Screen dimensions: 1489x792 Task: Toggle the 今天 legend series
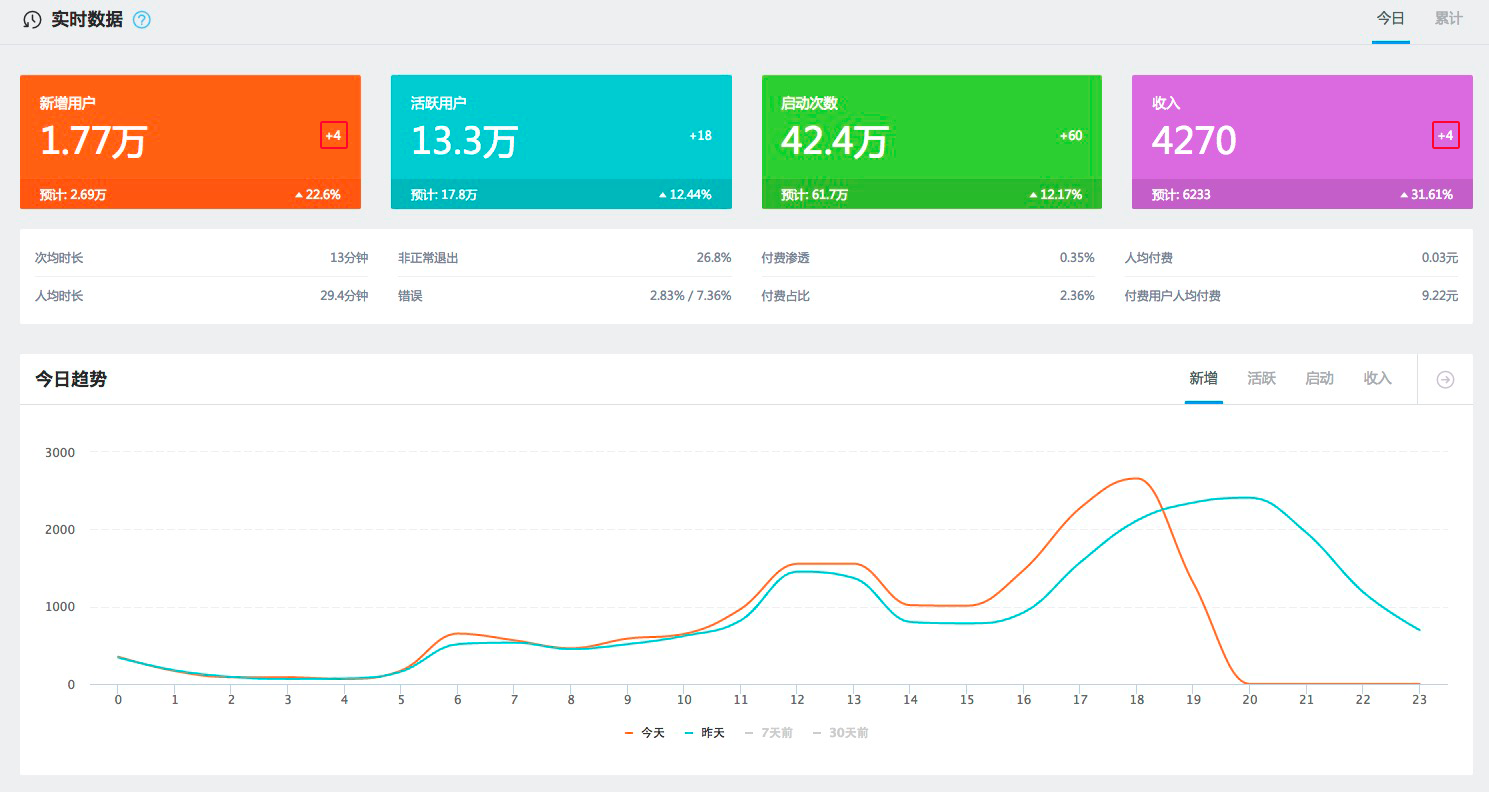pyautogui.click(x=645, y=733)
